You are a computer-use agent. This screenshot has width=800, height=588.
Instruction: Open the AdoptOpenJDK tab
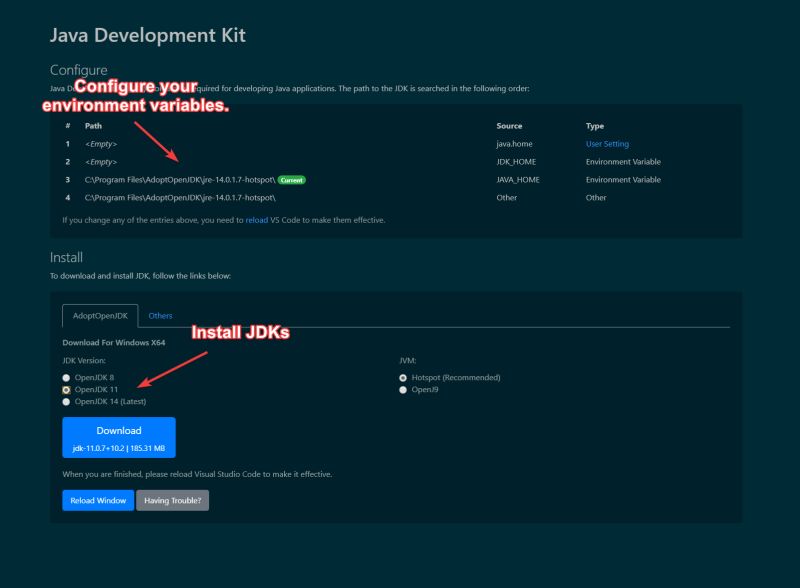(99, 315)
